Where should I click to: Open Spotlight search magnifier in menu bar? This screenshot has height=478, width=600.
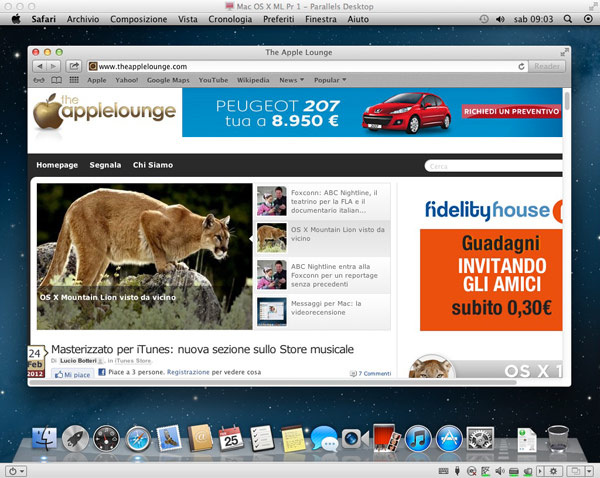(x=568, y=19)
